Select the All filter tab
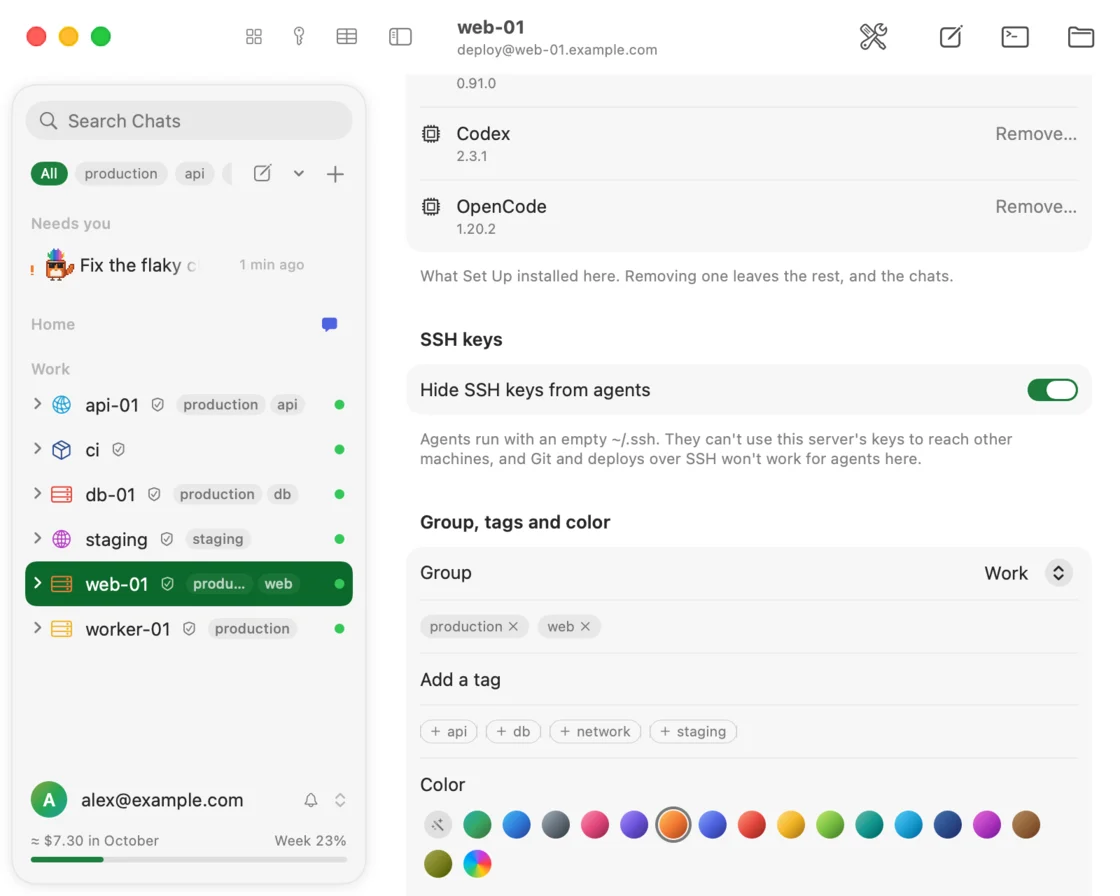1120x896 pixels. (49, 174)
